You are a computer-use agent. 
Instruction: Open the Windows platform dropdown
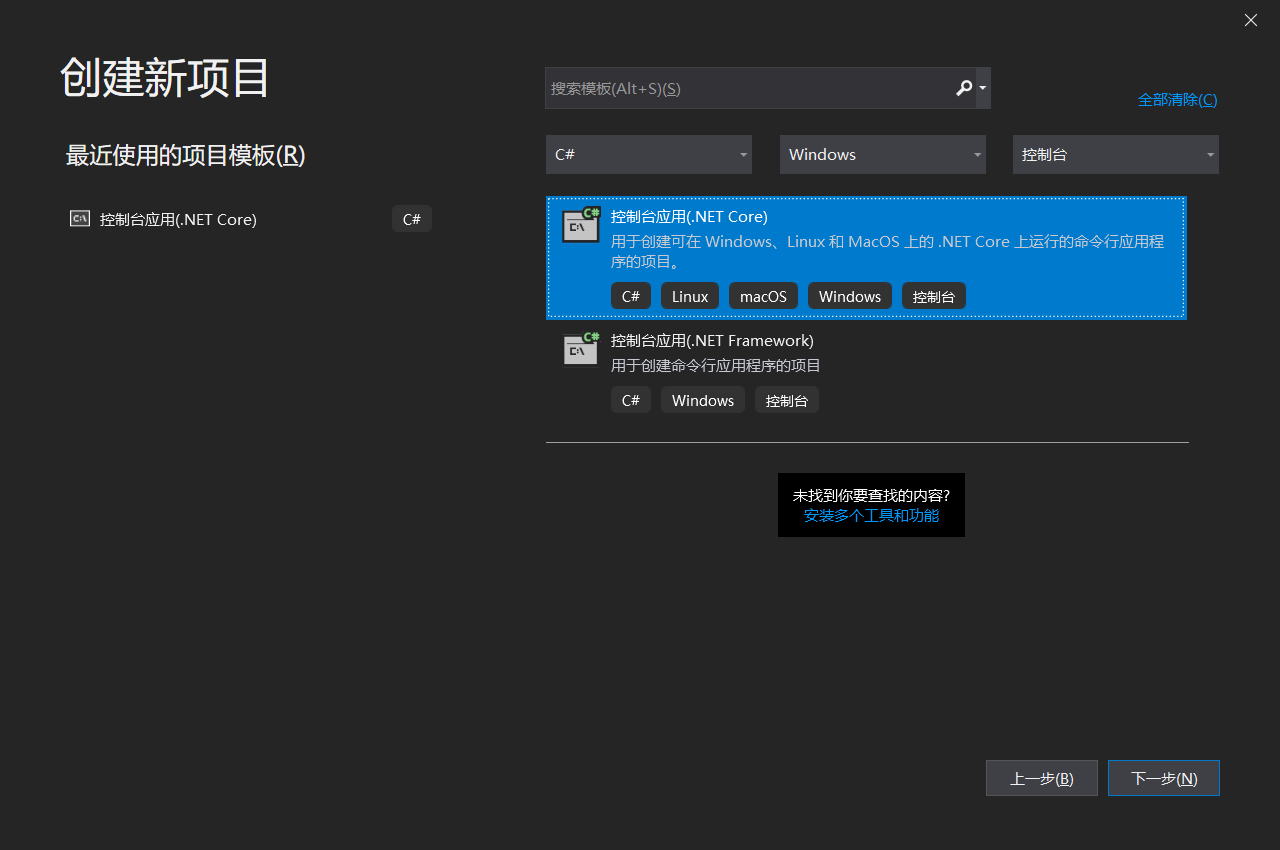pyautogui.click(x=882, y=154)
